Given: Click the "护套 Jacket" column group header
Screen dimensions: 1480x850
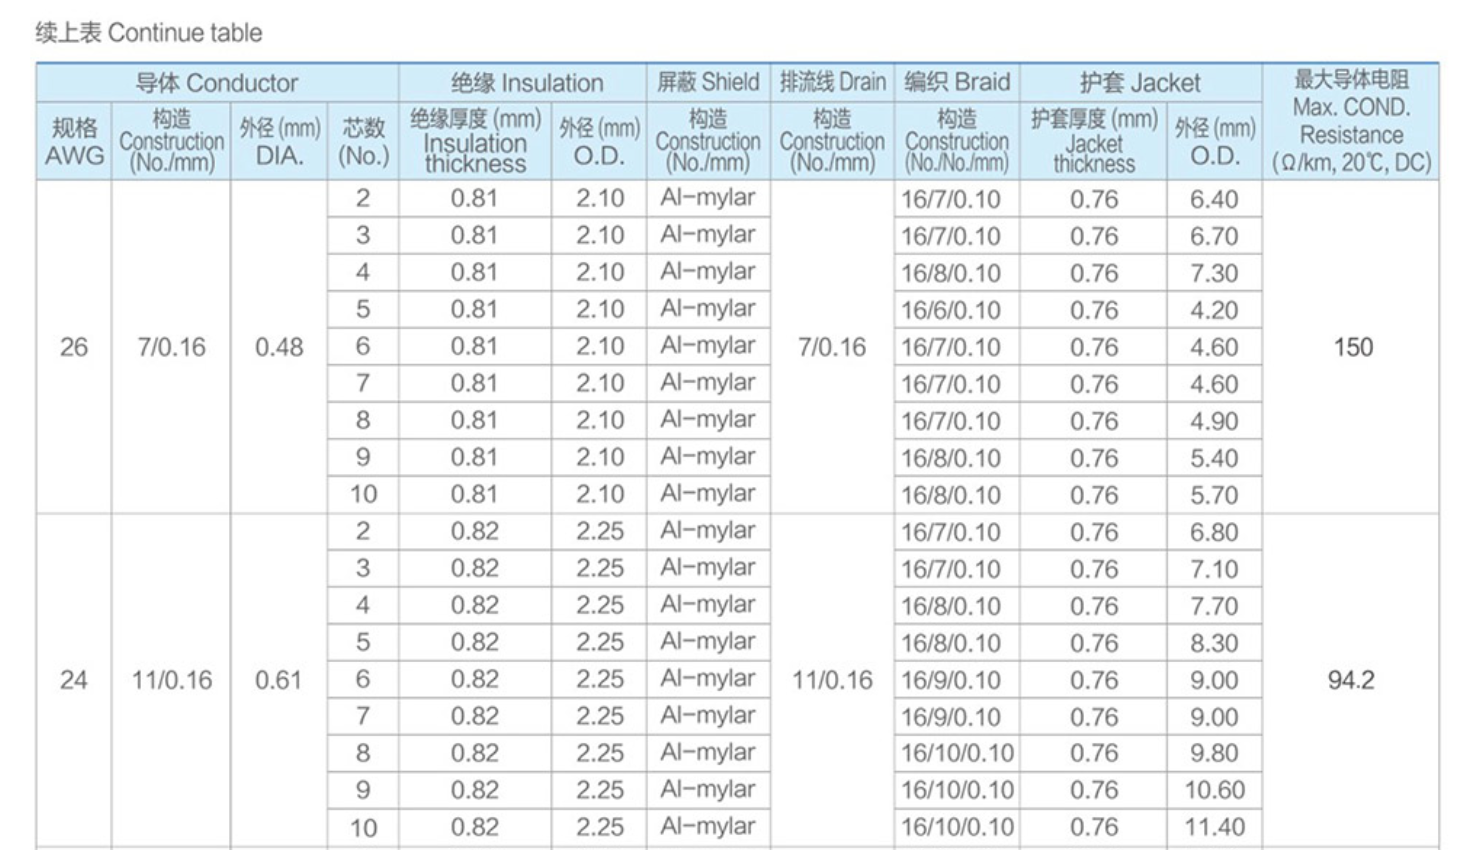Looking at the screenshot, I should point(1140,83).
